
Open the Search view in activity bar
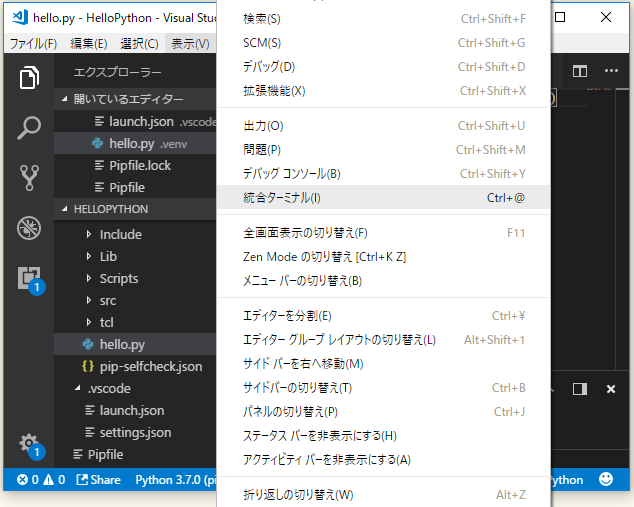point(29,127)
